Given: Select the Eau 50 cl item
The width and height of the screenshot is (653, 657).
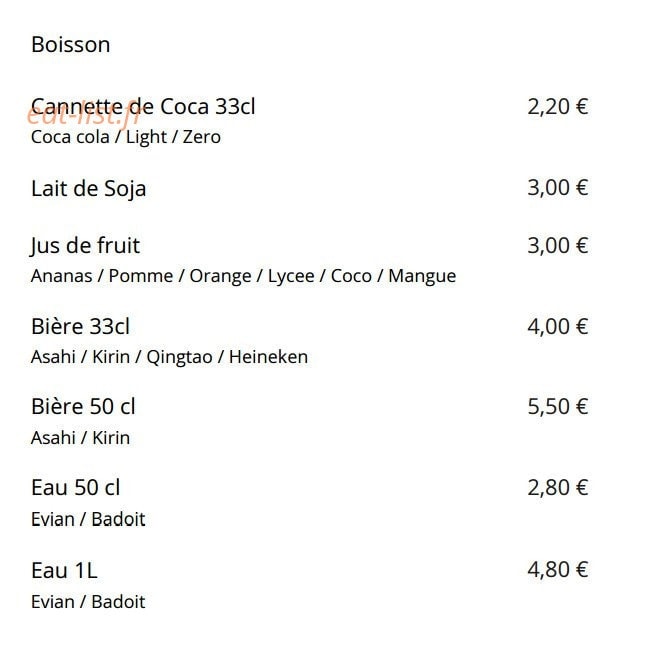Looking at the screenshot, I should click(x=76, y=488).
